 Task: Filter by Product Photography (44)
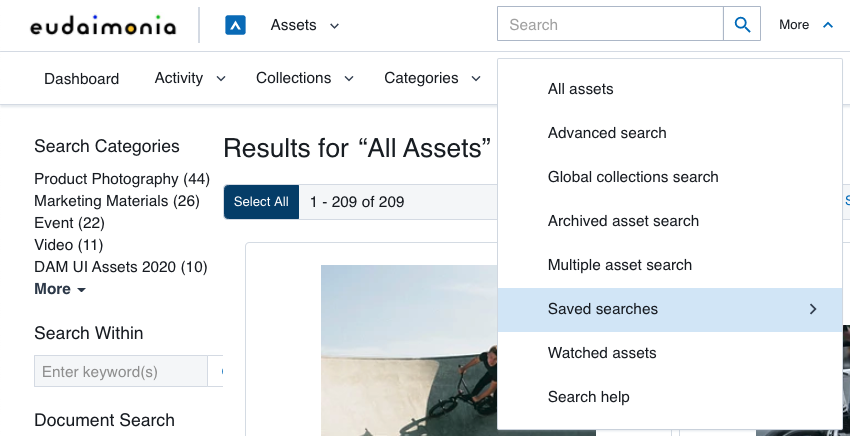(122, 179)
